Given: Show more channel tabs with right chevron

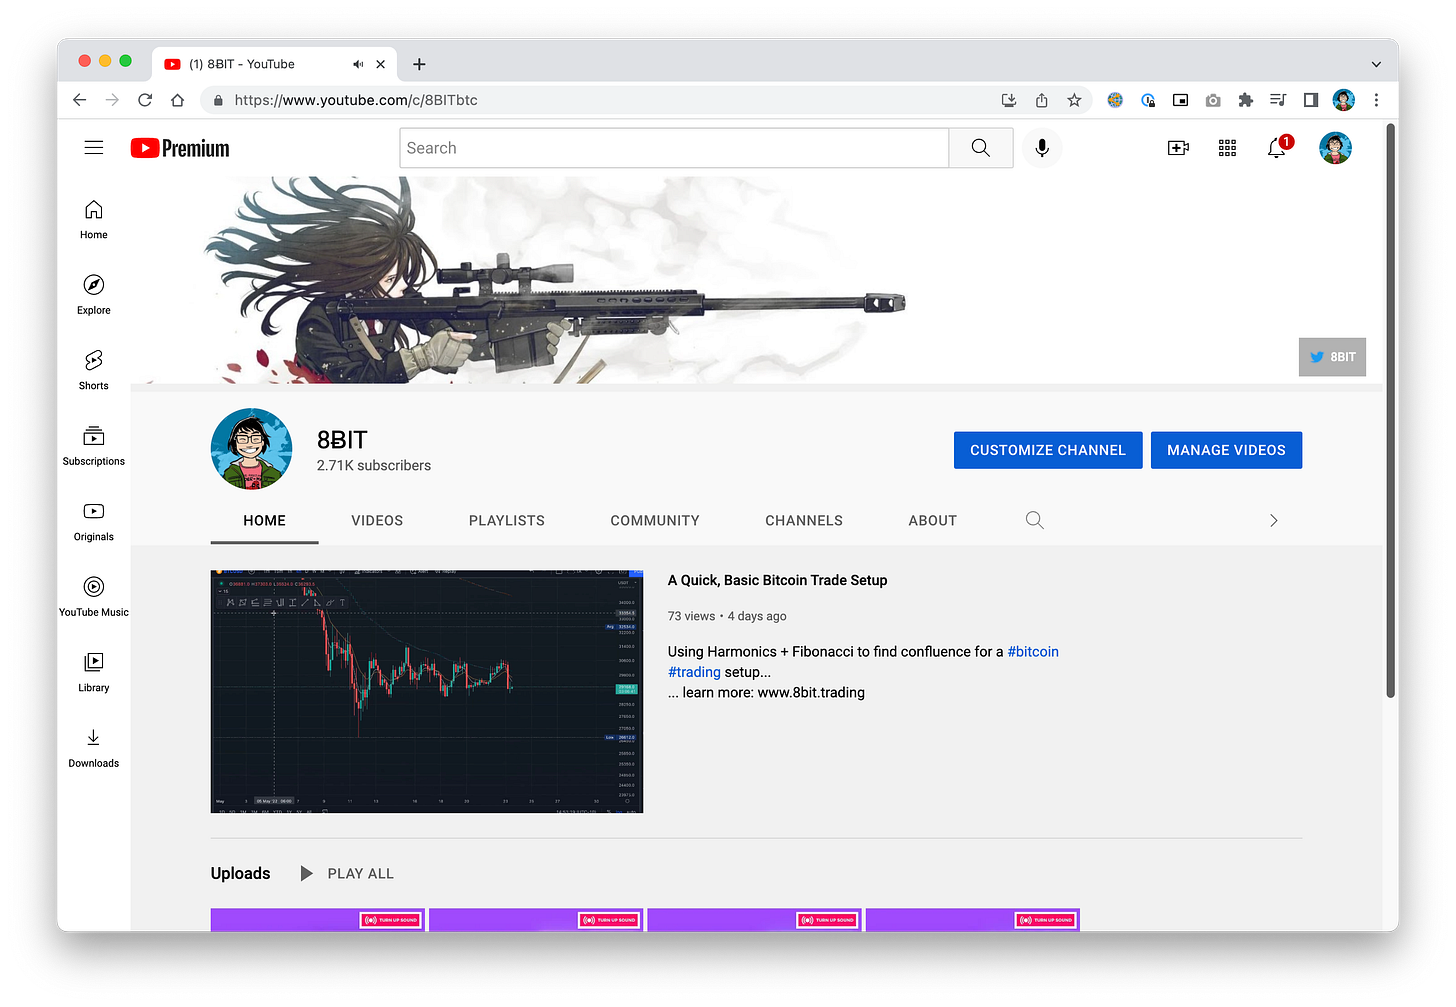Looking at the screenshot, I should tap(1274, 520).
